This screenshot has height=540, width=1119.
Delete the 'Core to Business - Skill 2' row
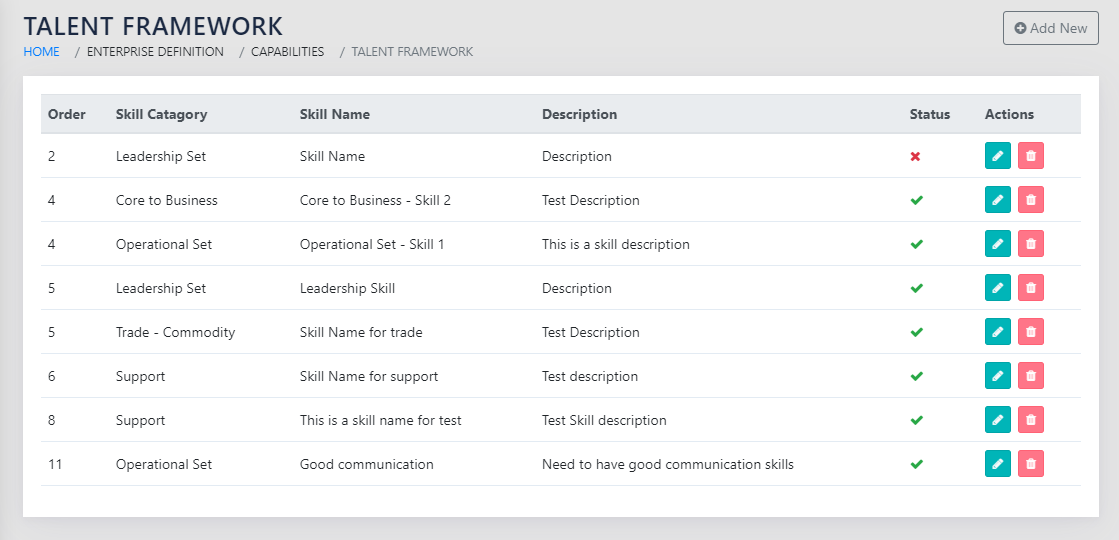point(1030,200)
